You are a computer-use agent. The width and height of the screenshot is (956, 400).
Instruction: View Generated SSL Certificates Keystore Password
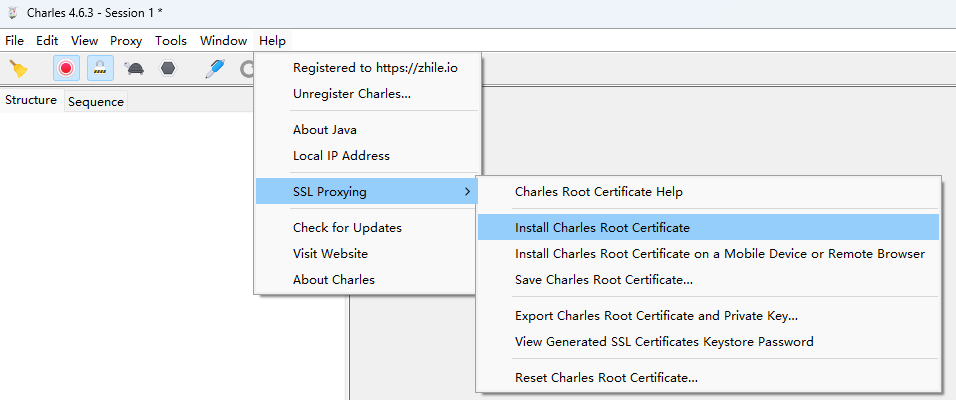[708, 341]
